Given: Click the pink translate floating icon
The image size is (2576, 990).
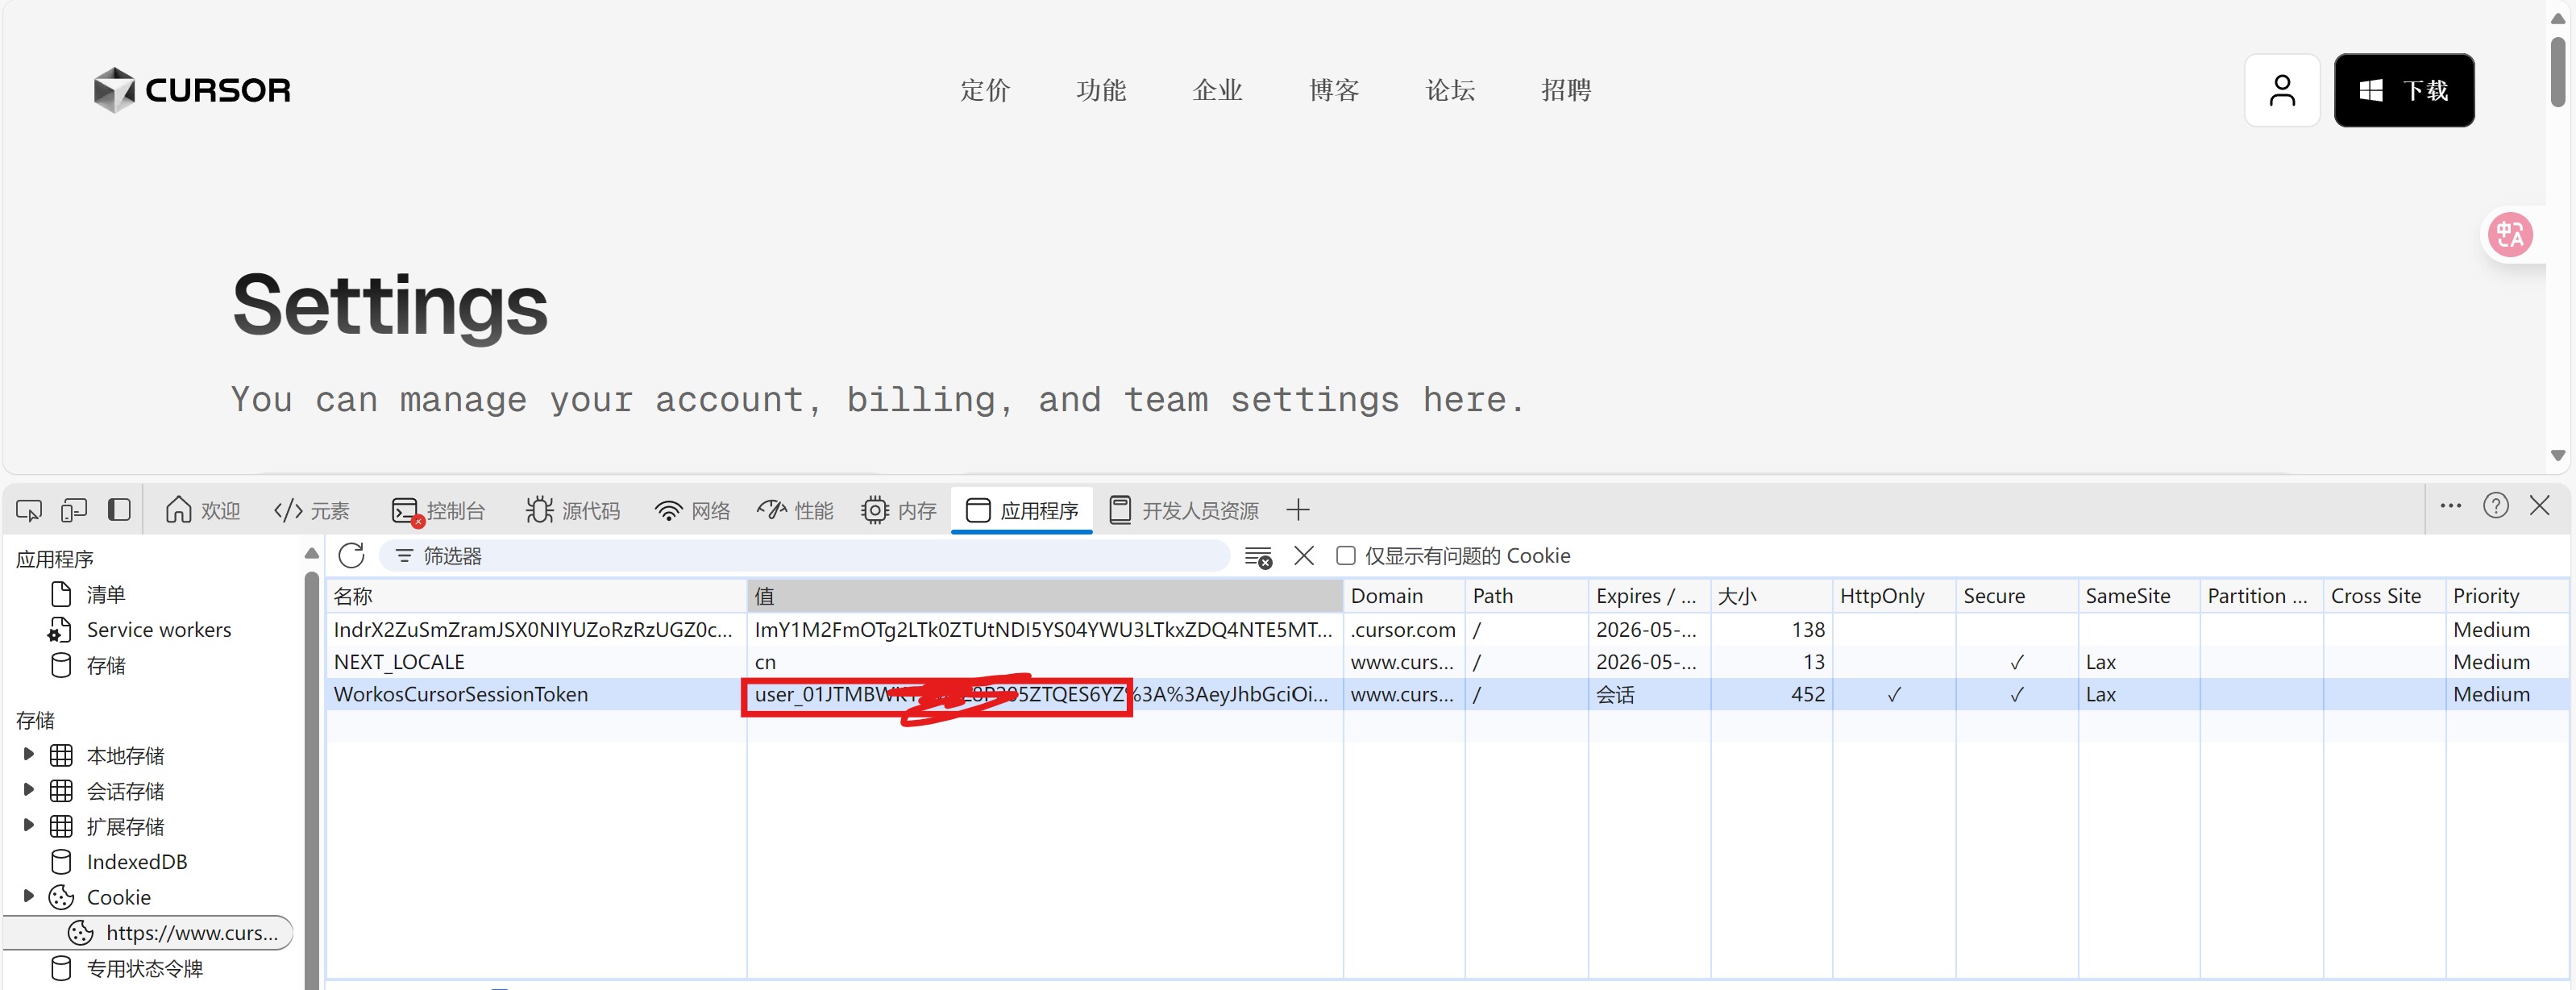Looking at the screenshot, I should click(2510, 235).
